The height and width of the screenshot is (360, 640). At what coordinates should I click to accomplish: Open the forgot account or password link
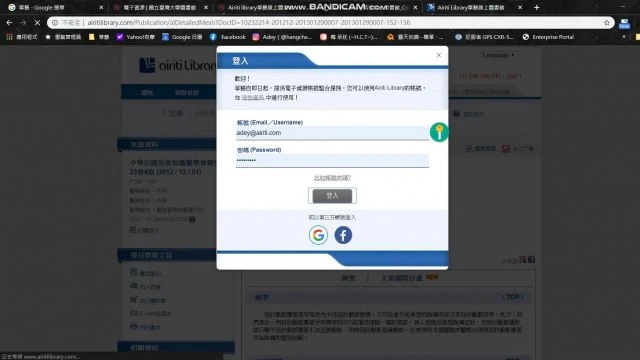332,178
